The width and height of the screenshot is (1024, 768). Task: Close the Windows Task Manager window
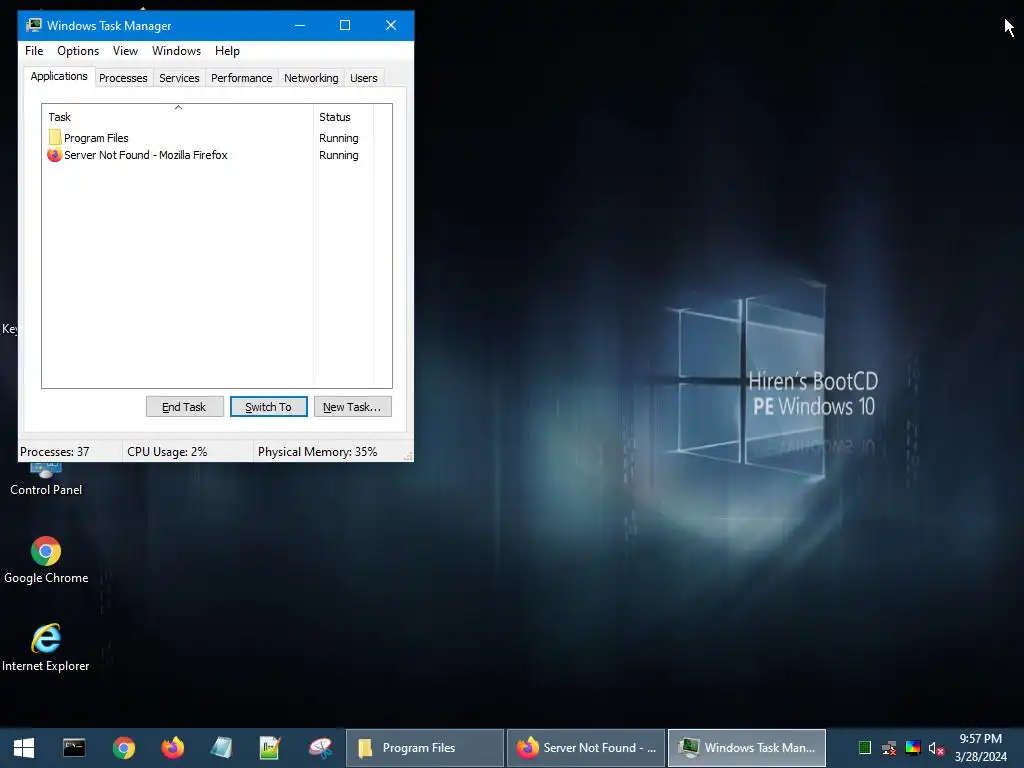click(391, 25)
